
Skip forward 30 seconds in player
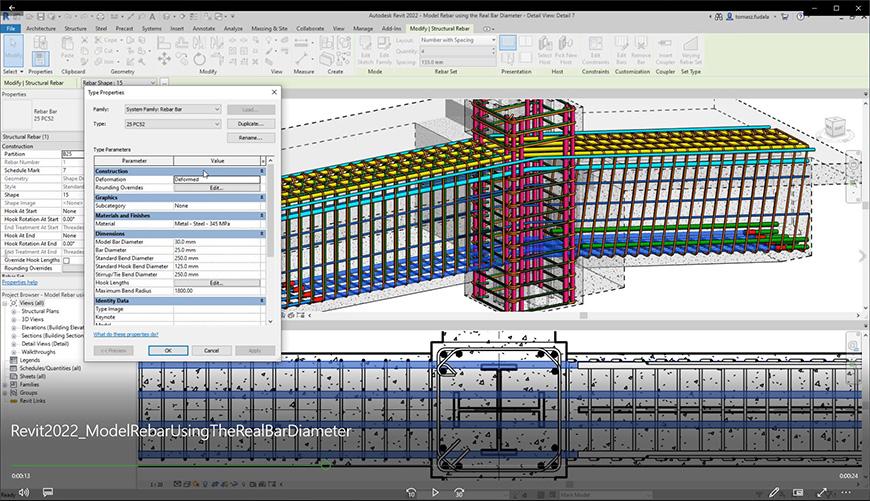tap(459, 492)
